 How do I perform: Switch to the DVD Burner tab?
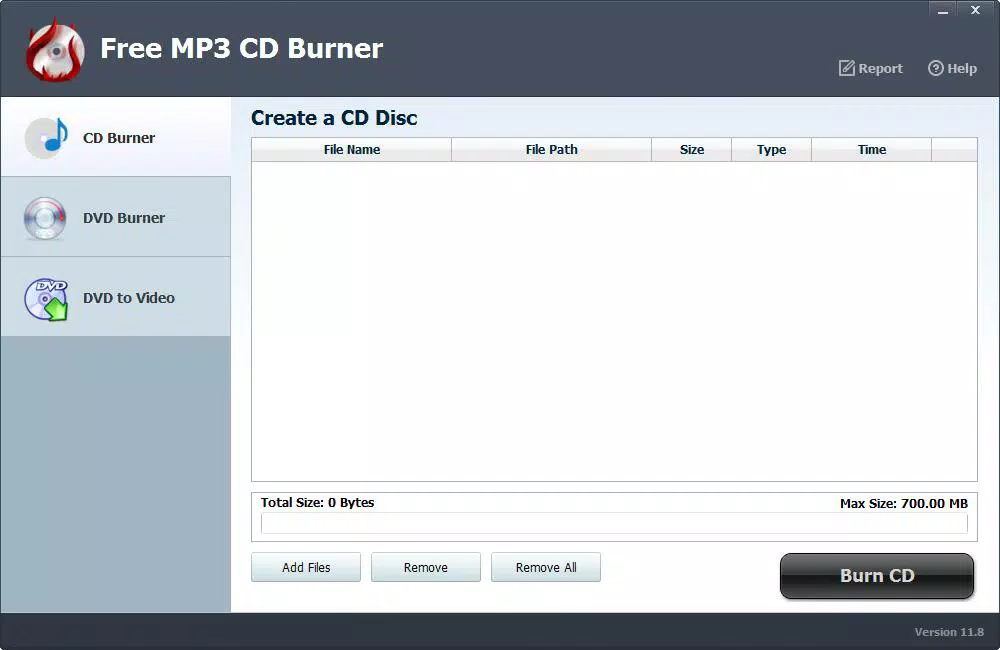(x=115, y=218)
